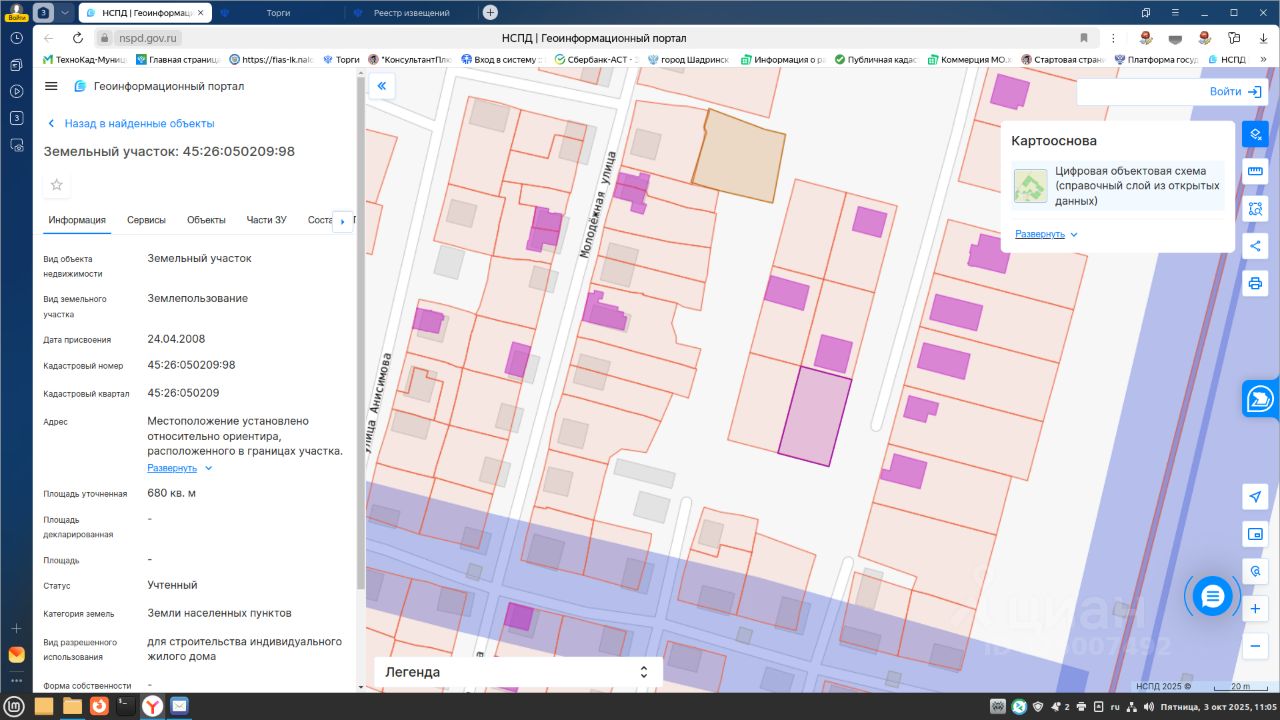Screen dimensions: 1280x720
Task: Open the Части ЗУ tab
Action: (267, 220)
